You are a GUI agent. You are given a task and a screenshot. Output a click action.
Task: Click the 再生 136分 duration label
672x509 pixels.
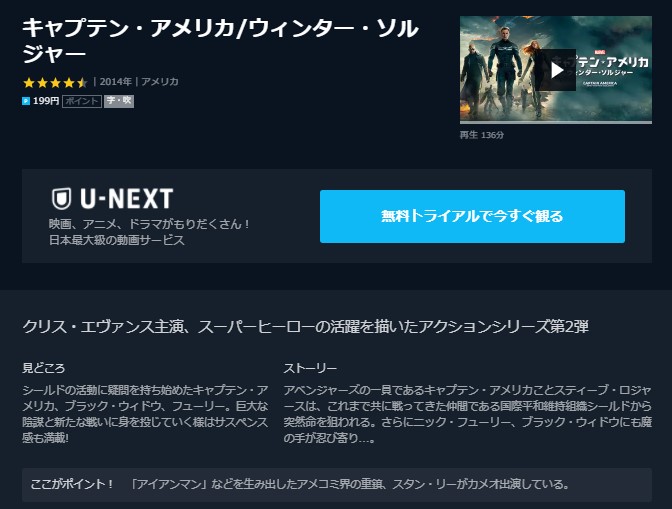[x=482, y=135]
